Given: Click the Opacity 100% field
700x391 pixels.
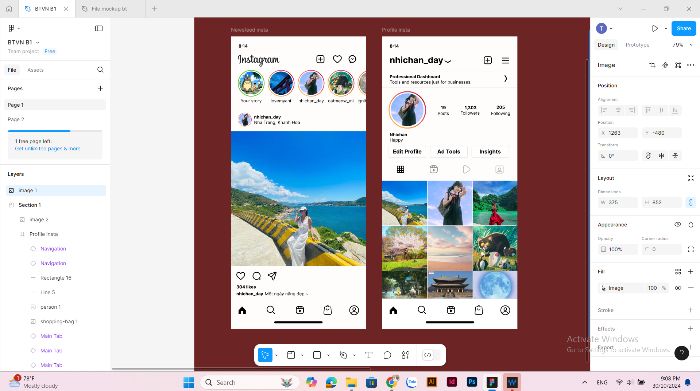Looking at the screenshot, I should coord(618,249).
